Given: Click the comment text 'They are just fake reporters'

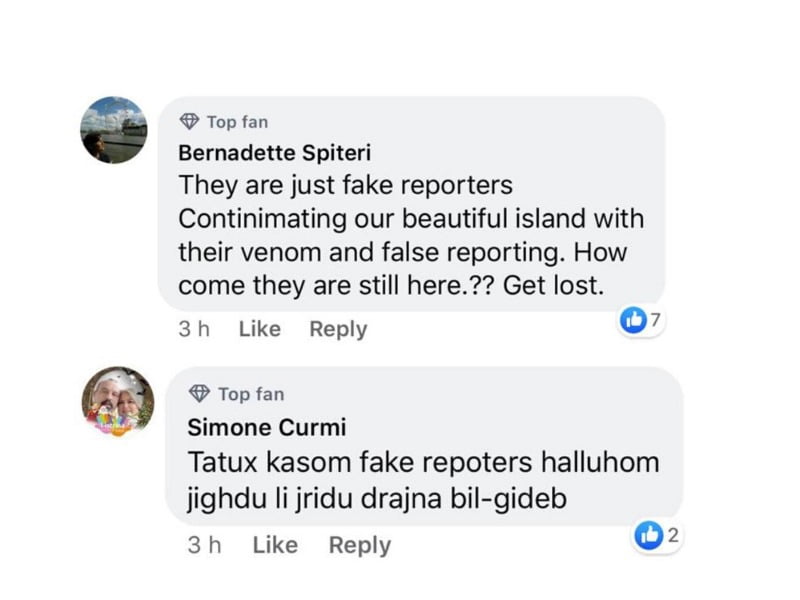Looking at the screenshot, I should [x=345, y=185].
